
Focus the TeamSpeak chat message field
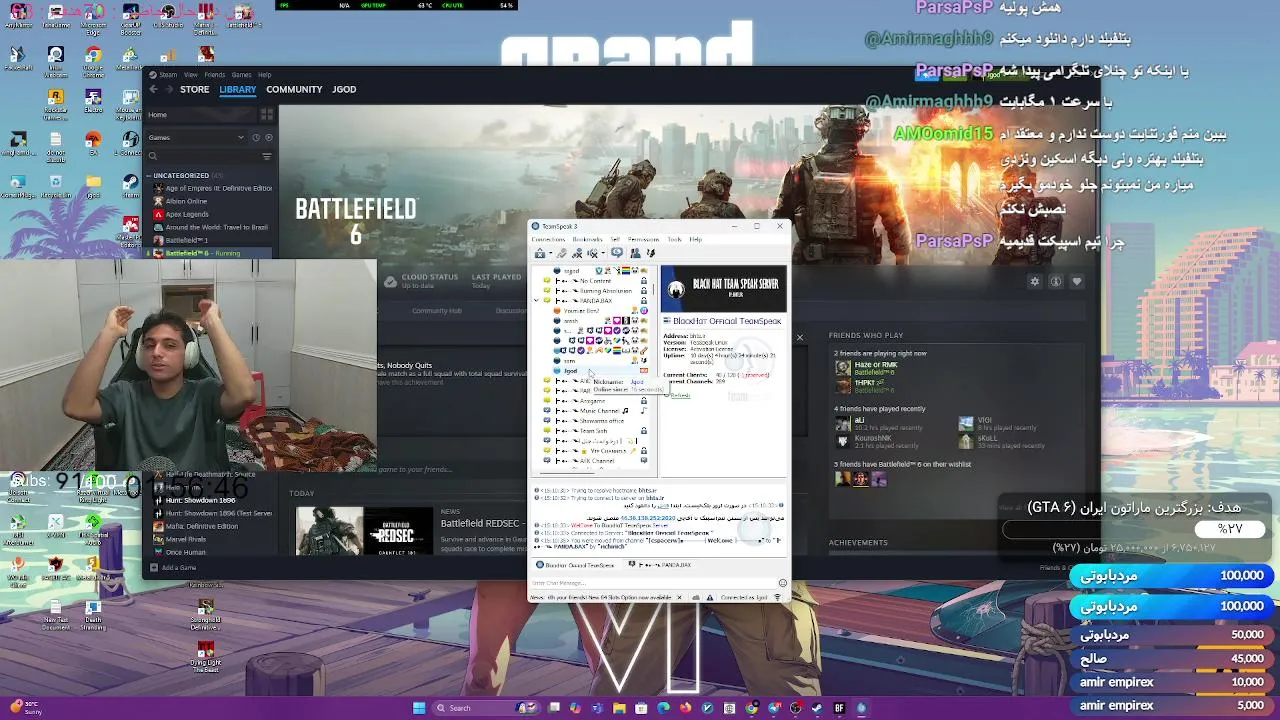tap(653, 583)
